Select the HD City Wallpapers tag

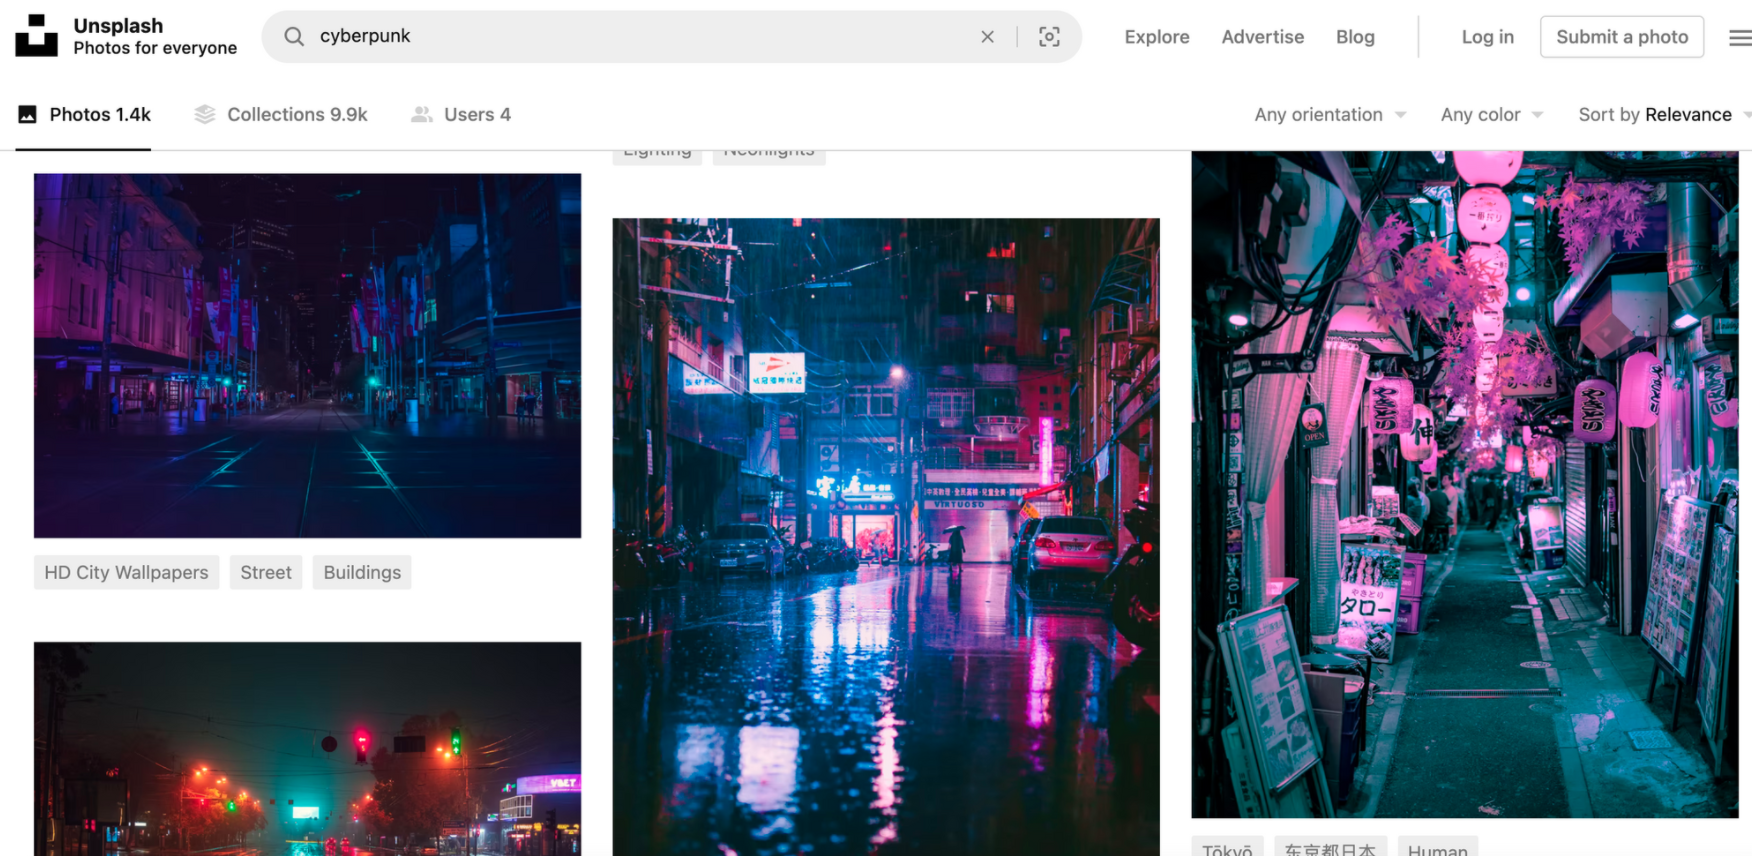126,572
